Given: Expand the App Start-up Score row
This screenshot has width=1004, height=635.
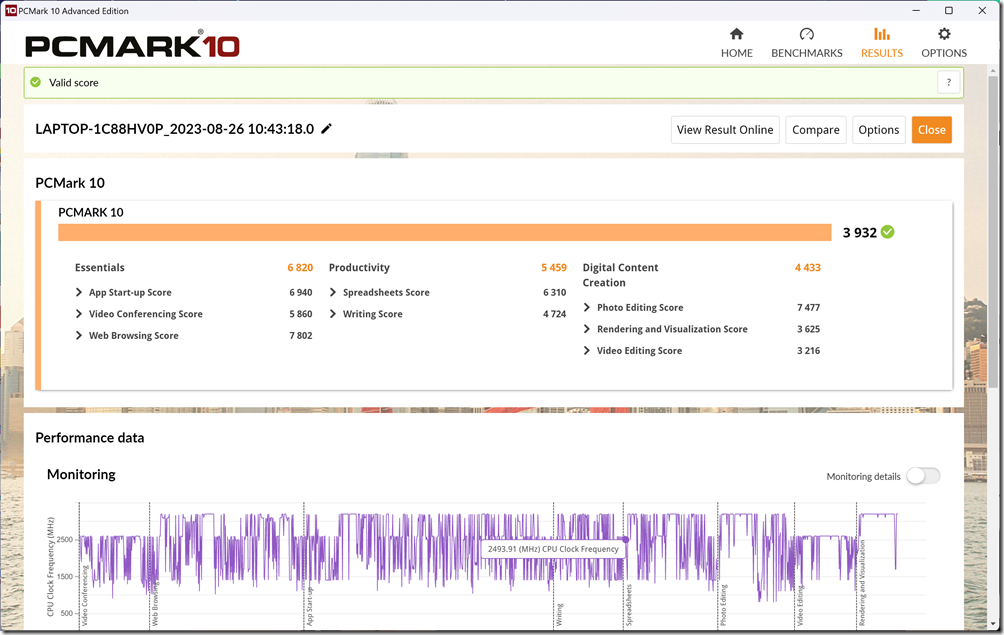Looking at the screenshot, I should [80, 293].
